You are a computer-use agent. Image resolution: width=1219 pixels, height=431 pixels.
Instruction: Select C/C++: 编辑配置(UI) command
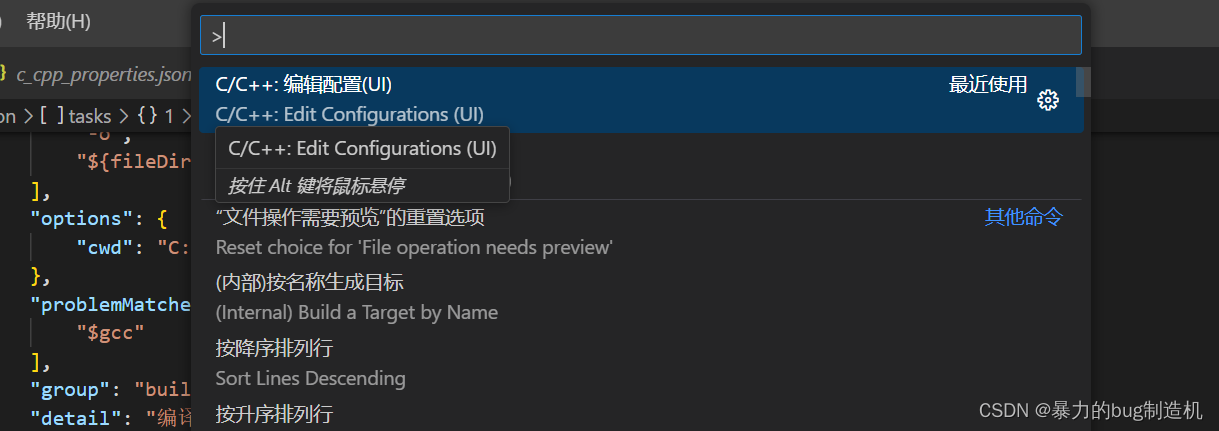[x=640, y=99]
